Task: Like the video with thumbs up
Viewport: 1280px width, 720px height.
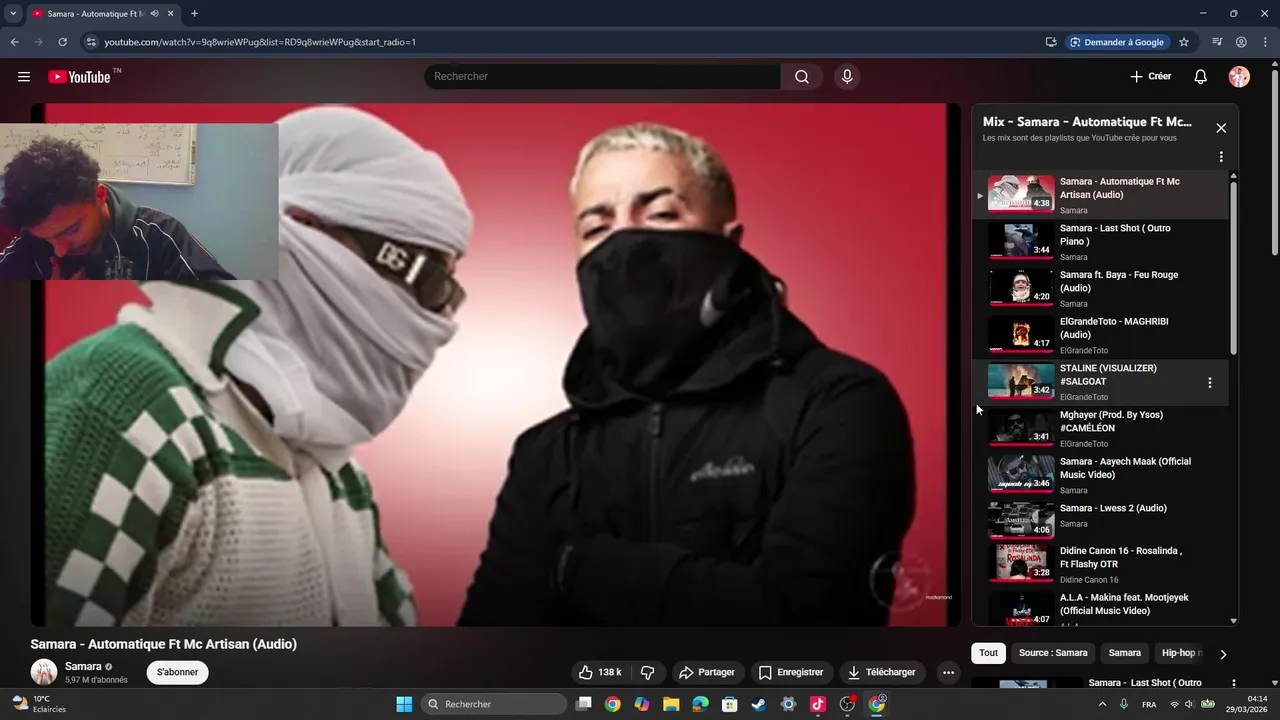Action: coord(599,672)
